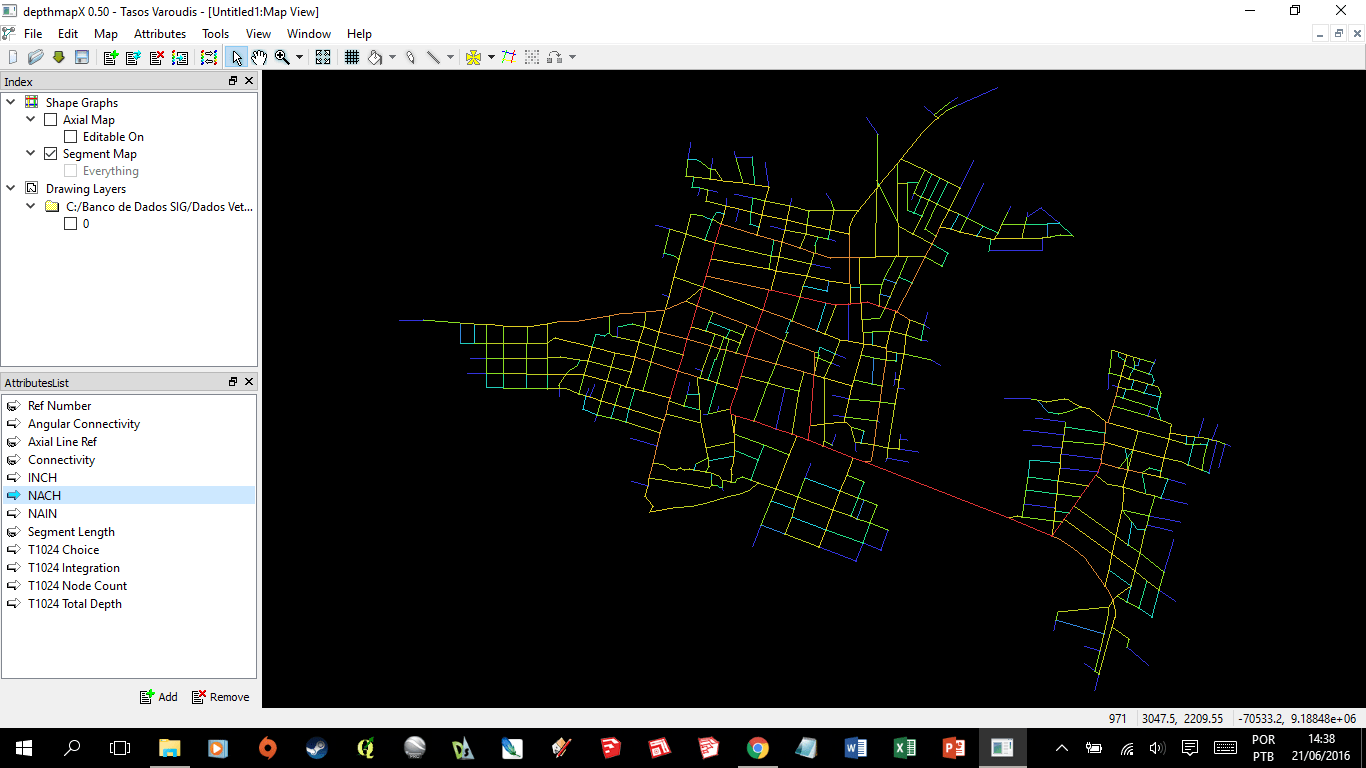Collapse the Shape Graphs tree node
Screen dimensions: 1366x768
[12, 102]
